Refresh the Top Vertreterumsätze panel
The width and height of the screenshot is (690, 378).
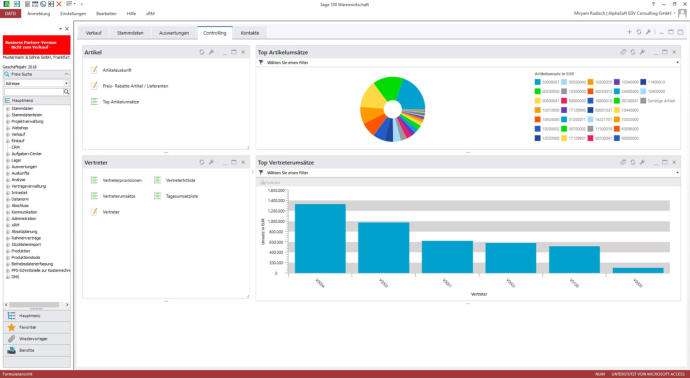(x=632, y=162)
